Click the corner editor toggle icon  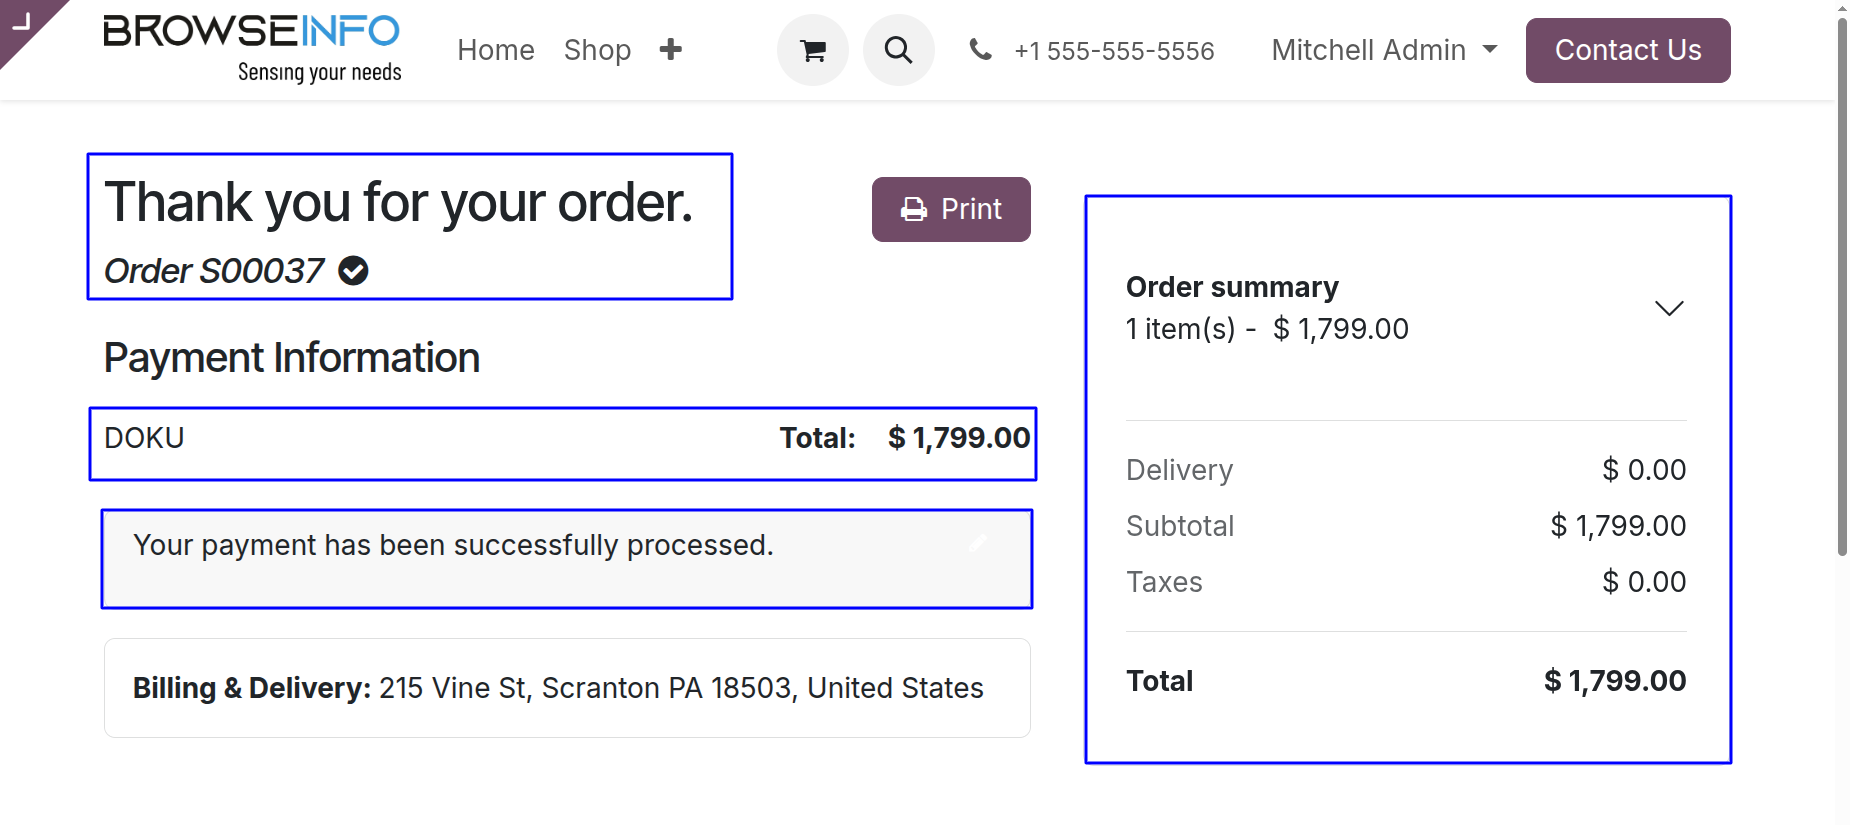22,21
